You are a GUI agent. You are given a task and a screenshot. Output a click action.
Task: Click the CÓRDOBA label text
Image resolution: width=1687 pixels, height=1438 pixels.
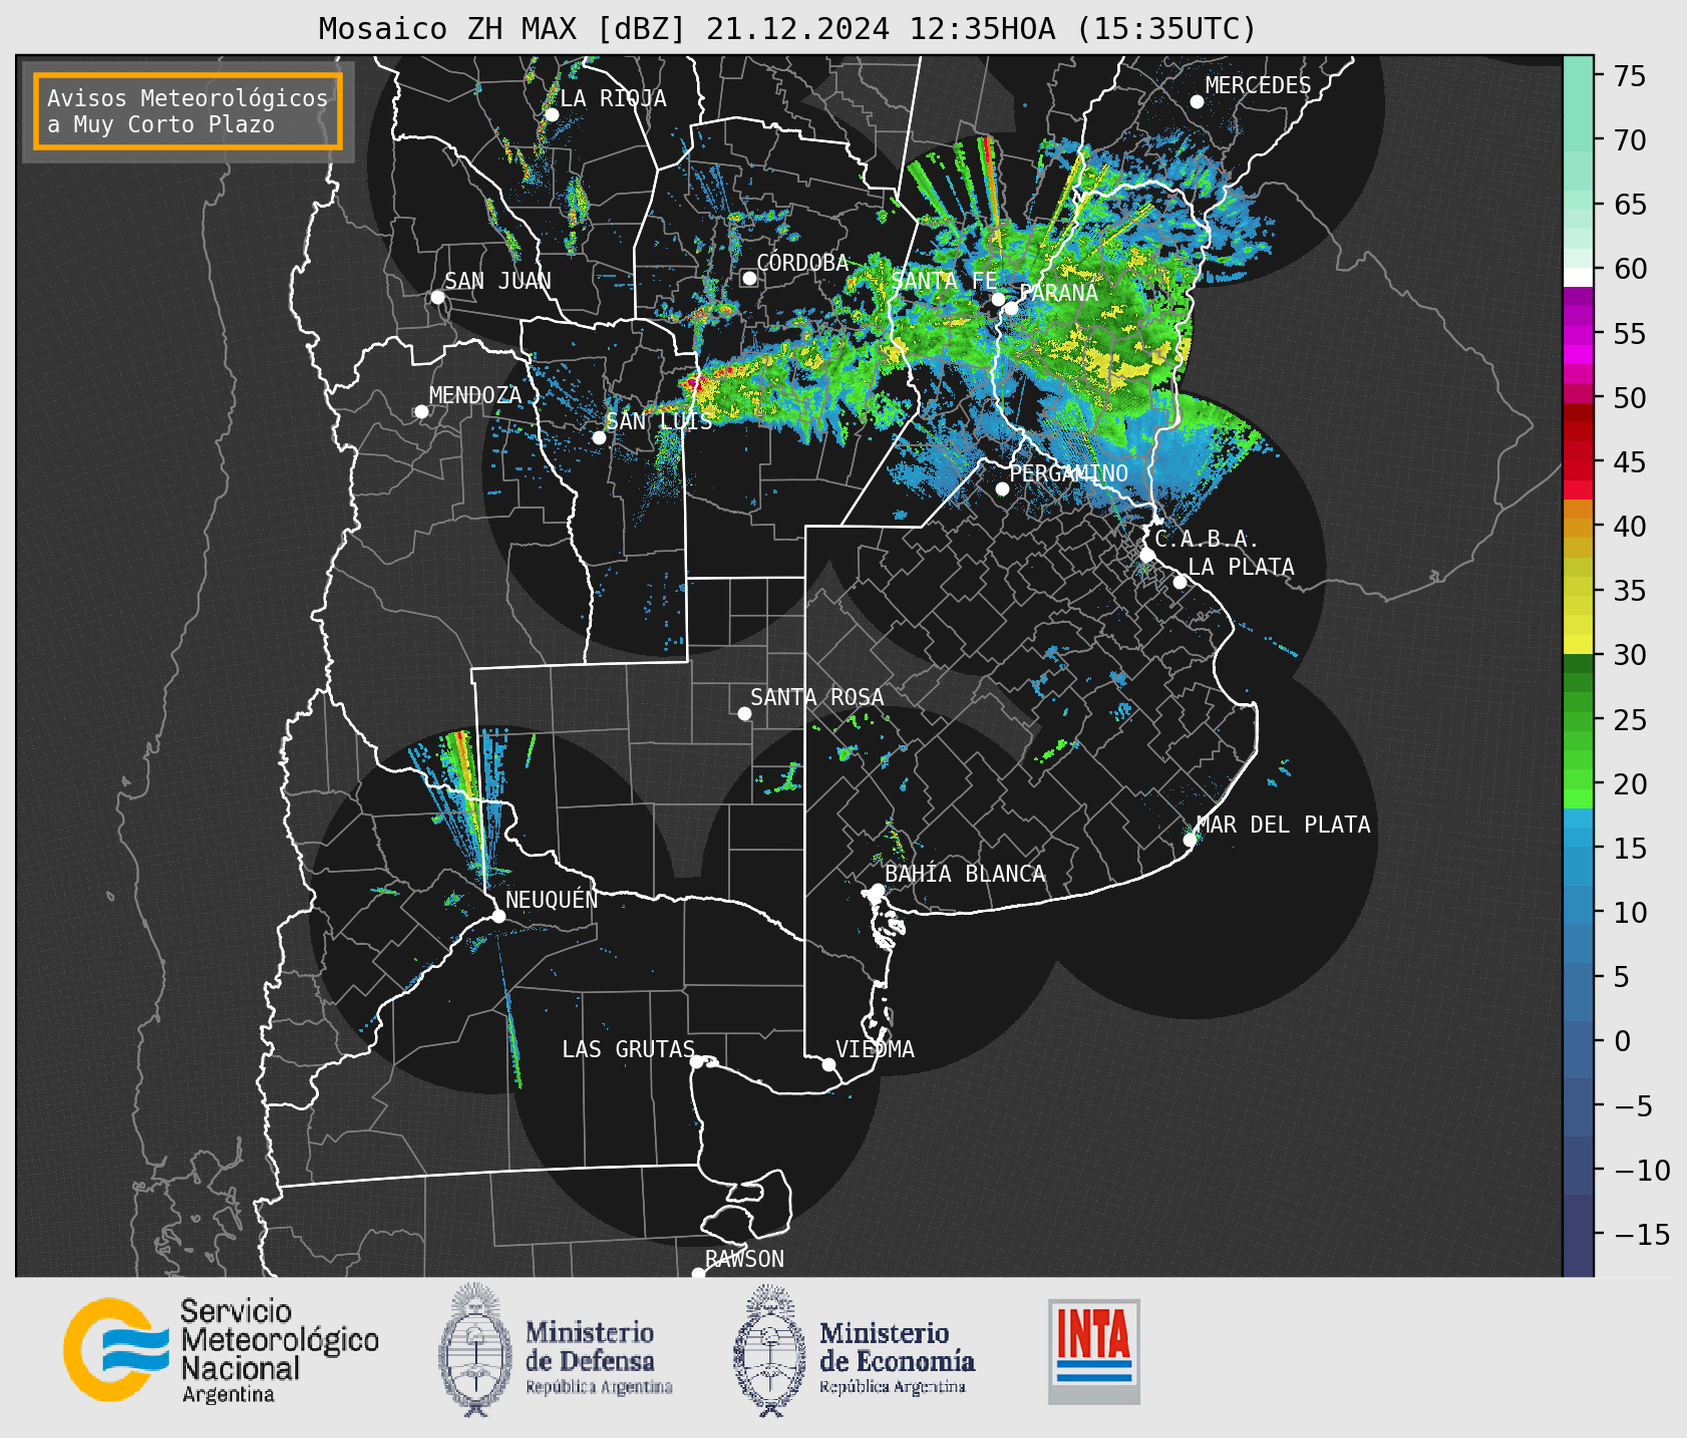click(802, 262)
